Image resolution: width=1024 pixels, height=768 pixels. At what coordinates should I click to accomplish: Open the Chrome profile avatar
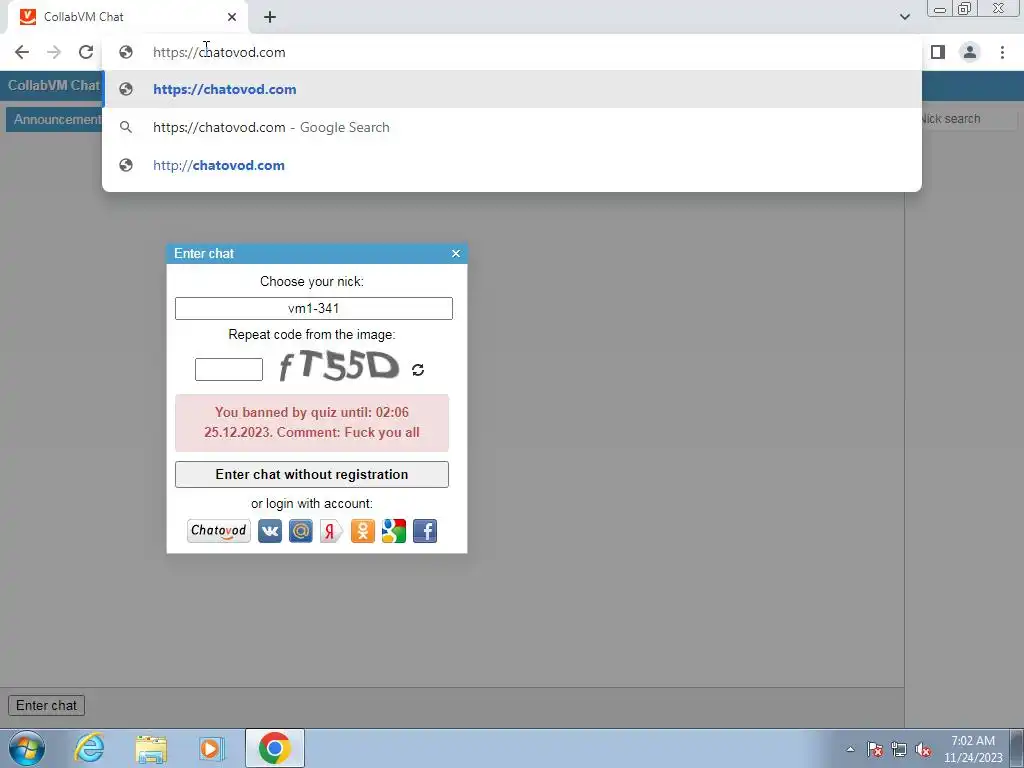coord(970,52)
